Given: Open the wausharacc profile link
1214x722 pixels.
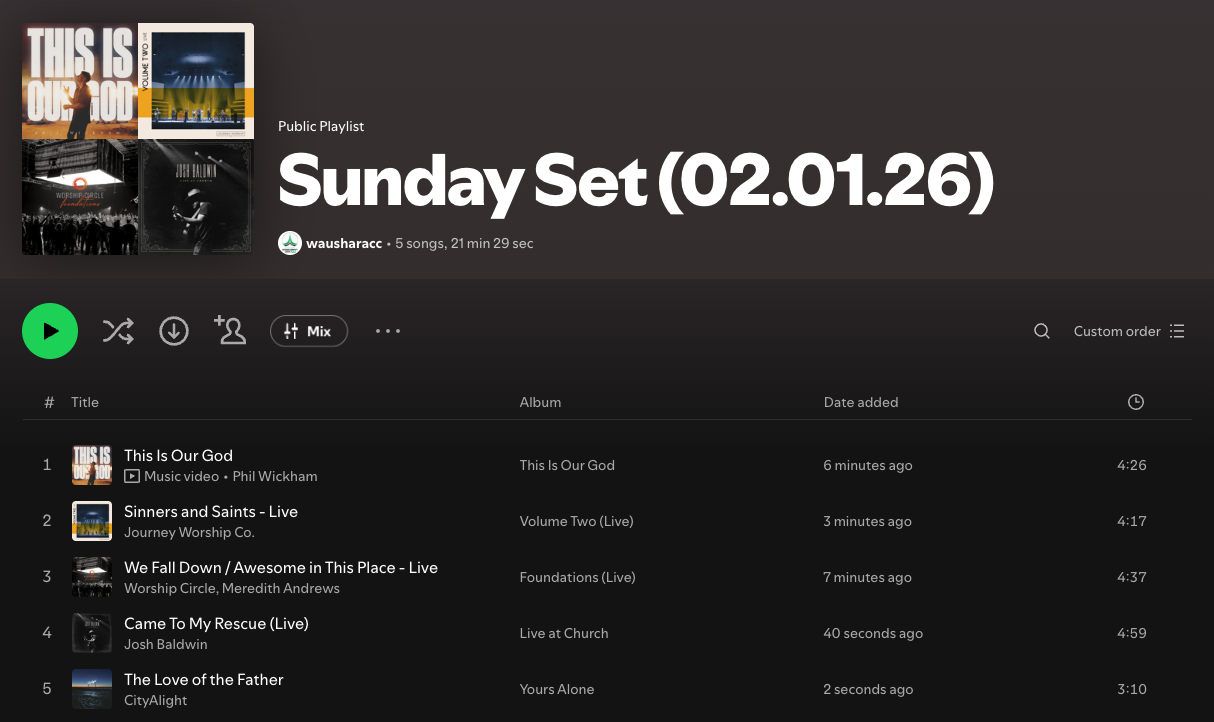Looking at the screenshot, I should pos(344,243).
